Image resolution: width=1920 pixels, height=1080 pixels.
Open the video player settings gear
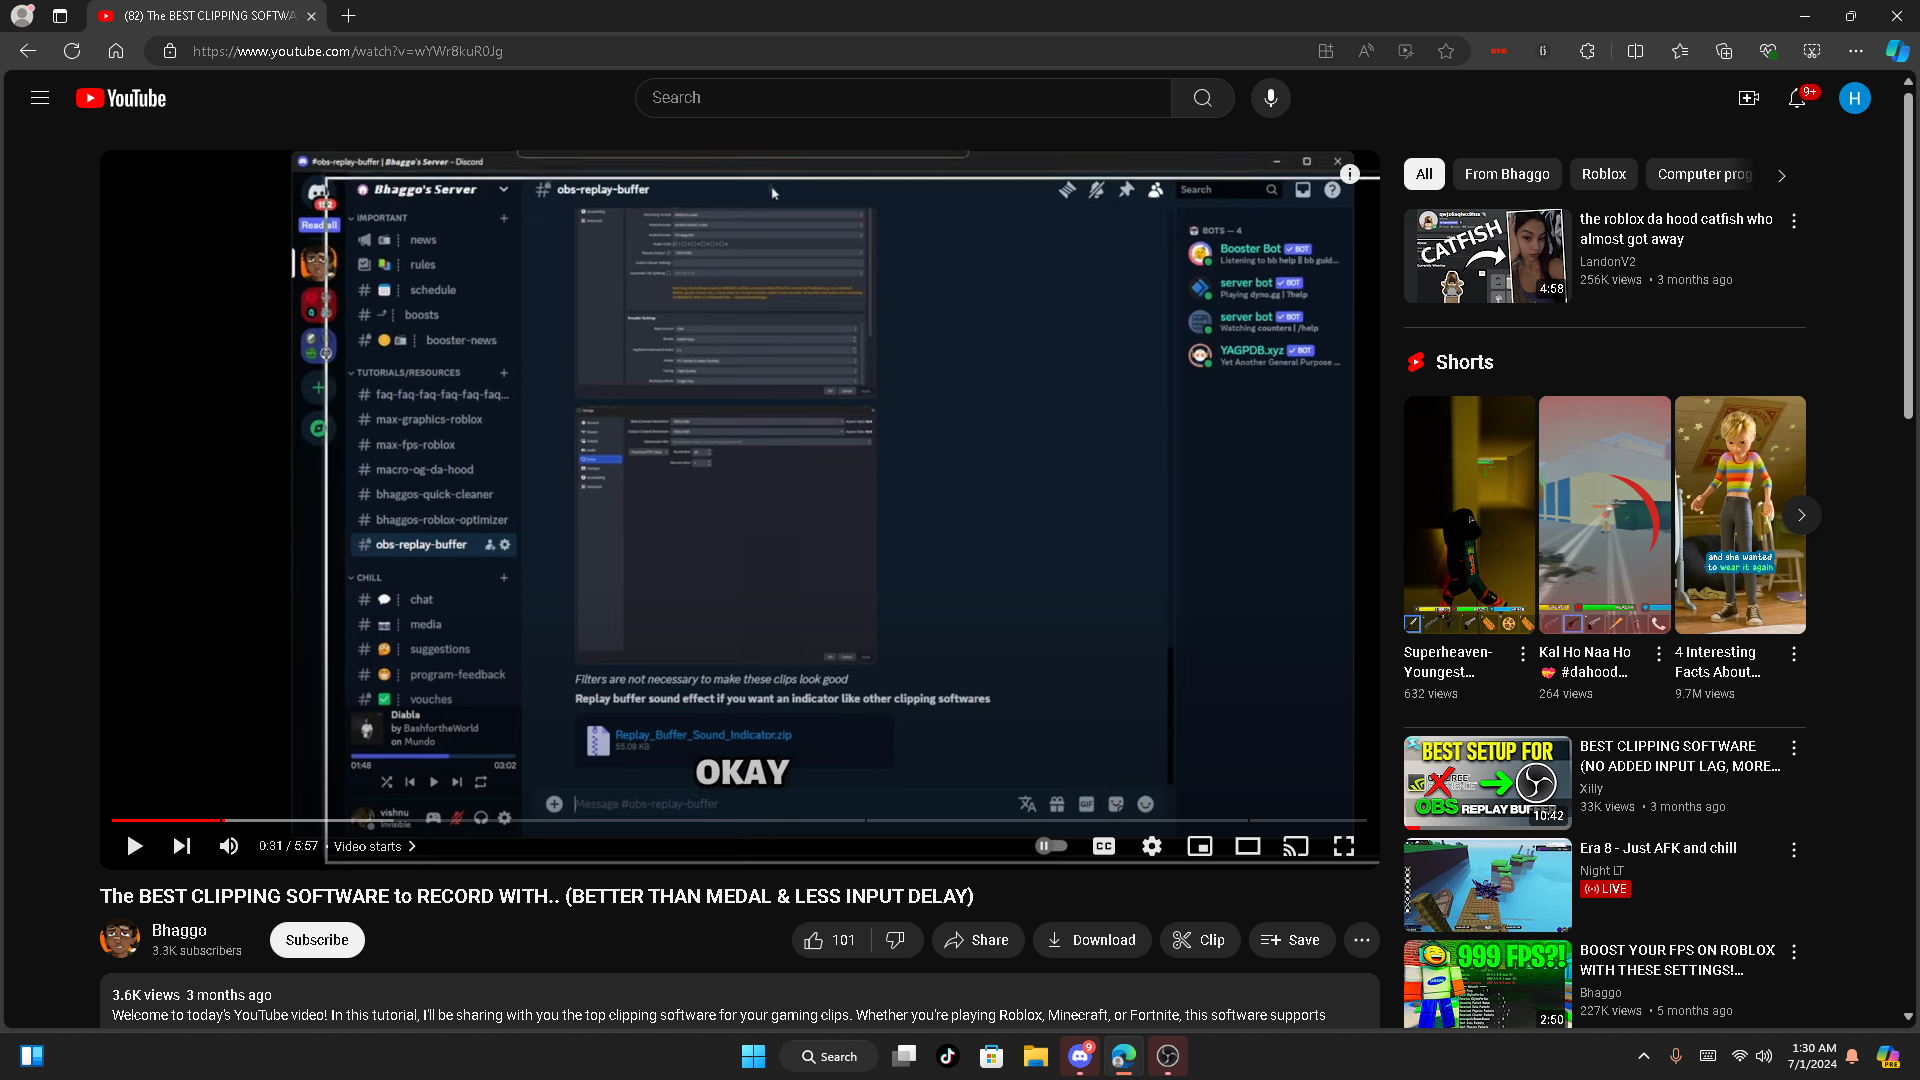(x=1152, y=846)
